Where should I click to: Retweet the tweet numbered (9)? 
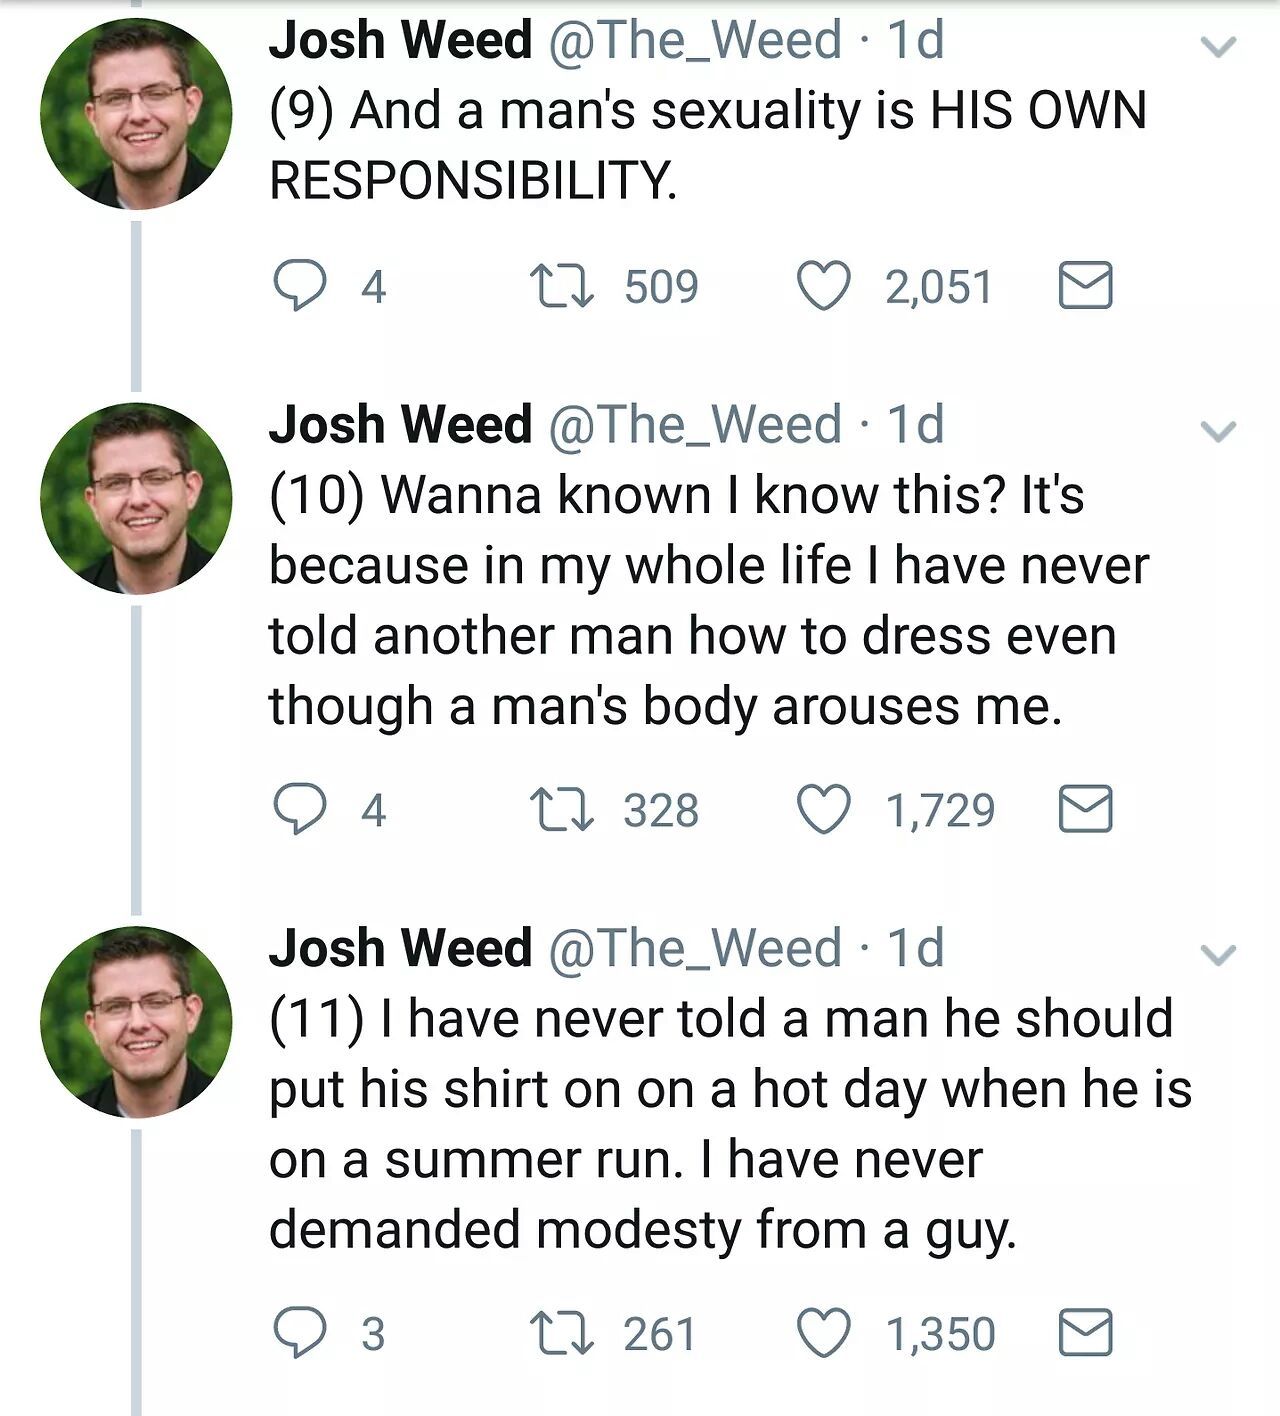562,286
